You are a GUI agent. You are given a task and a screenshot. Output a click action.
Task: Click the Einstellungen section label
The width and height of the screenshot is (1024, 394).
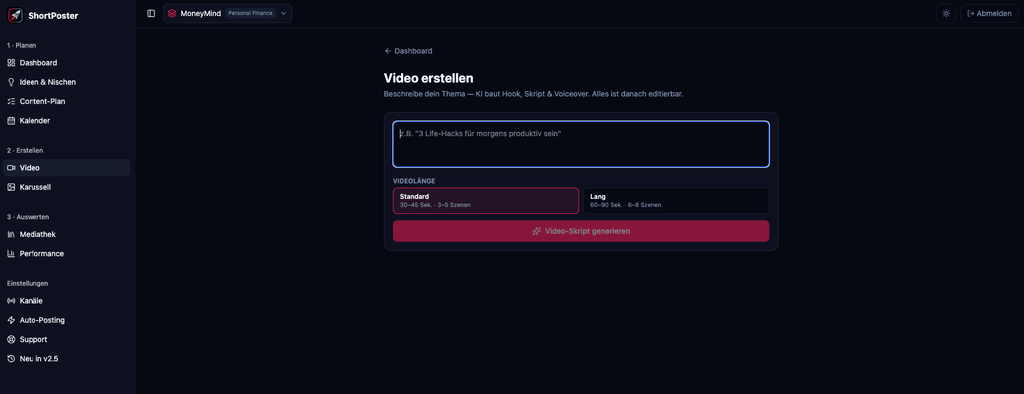click(27, 283)
